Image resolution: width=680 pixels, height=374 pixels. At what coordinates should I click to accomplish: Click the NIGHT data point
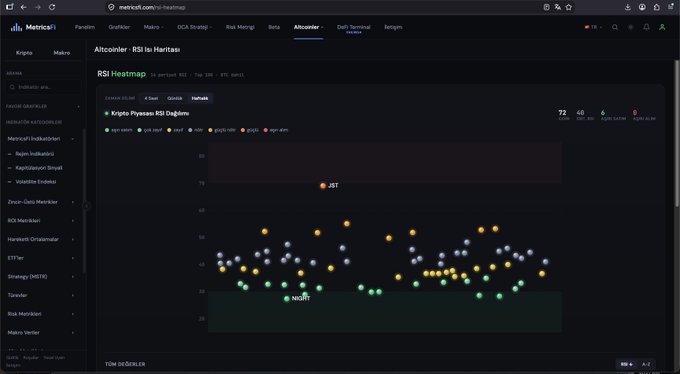[287, 299]
